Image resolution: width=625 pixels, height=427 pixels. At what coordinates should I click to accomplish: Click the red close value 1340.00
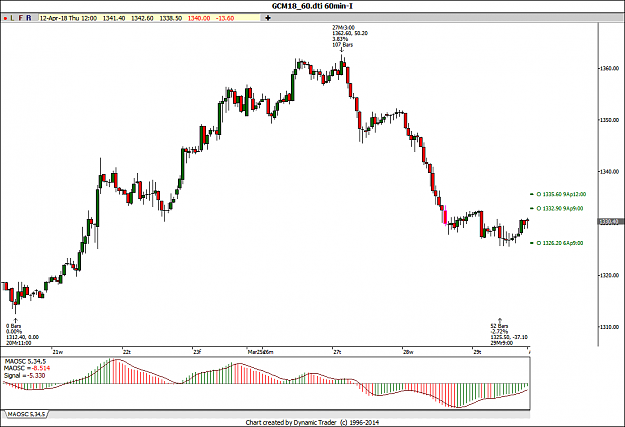(199, 18)
